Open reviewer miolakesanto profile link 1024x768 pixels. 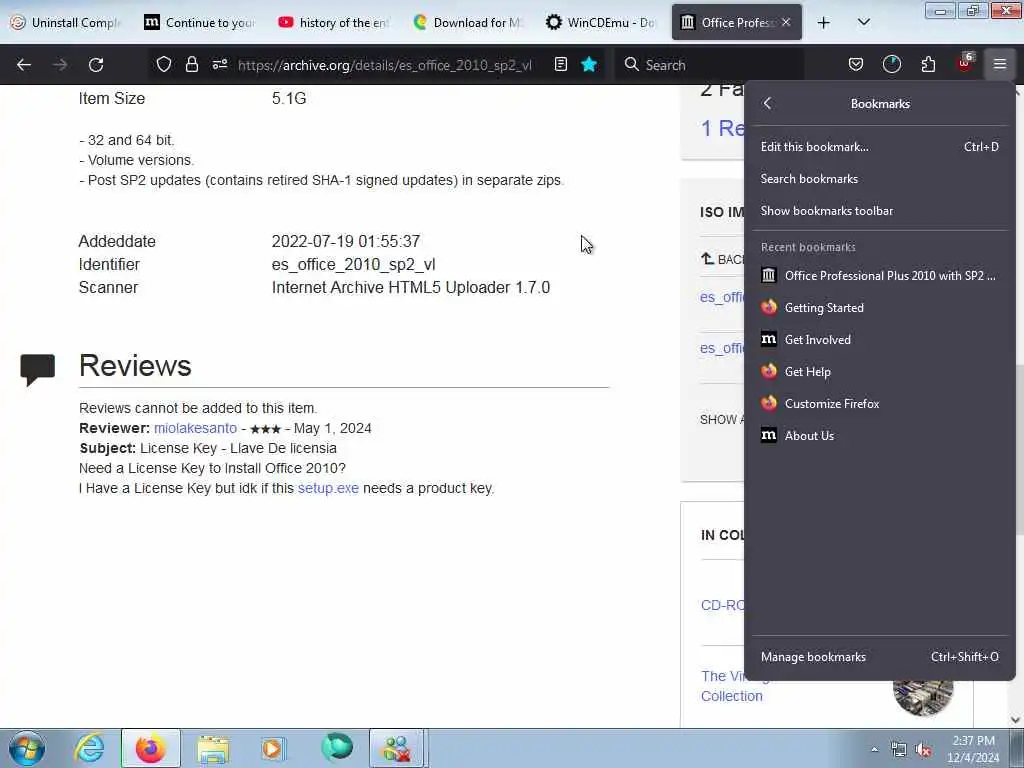(x=195, y=428)
